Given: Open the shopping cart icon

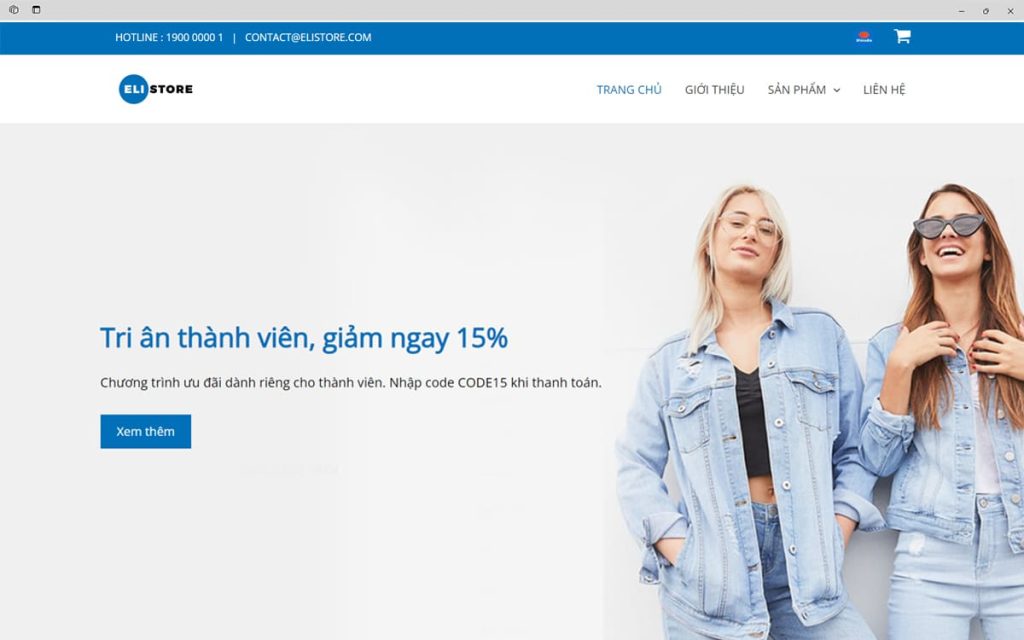Looking at the screenshot, I should [902, 37].
